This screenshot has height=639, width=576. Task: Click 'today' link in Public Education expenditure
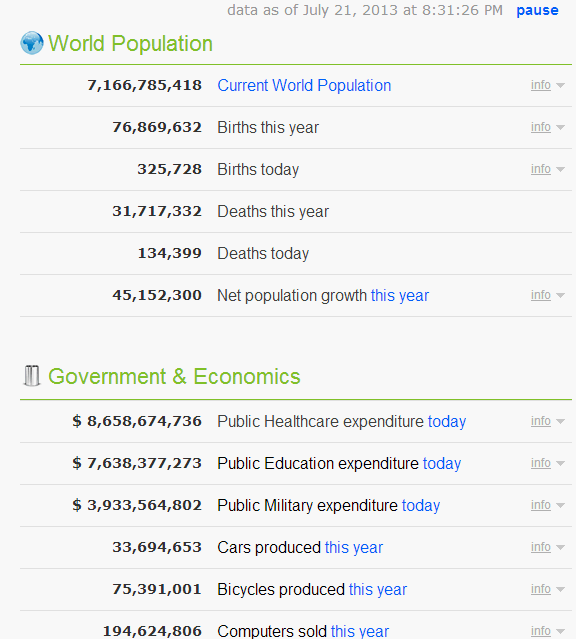click(x=442, y=463)
